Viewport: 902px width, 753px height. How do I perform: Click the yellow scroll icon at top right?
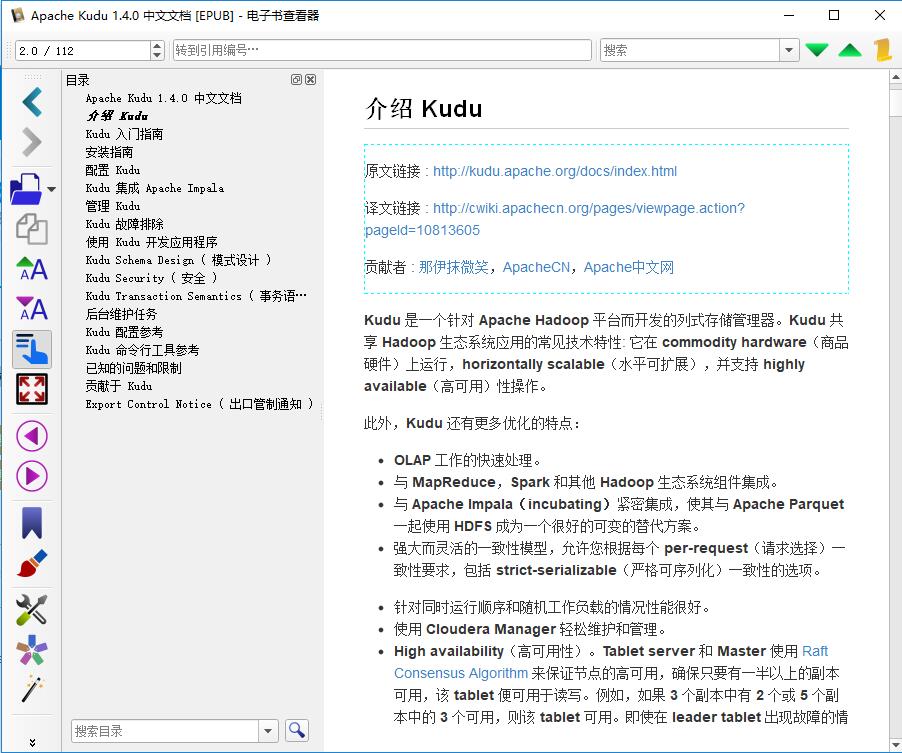pos(882,50)
